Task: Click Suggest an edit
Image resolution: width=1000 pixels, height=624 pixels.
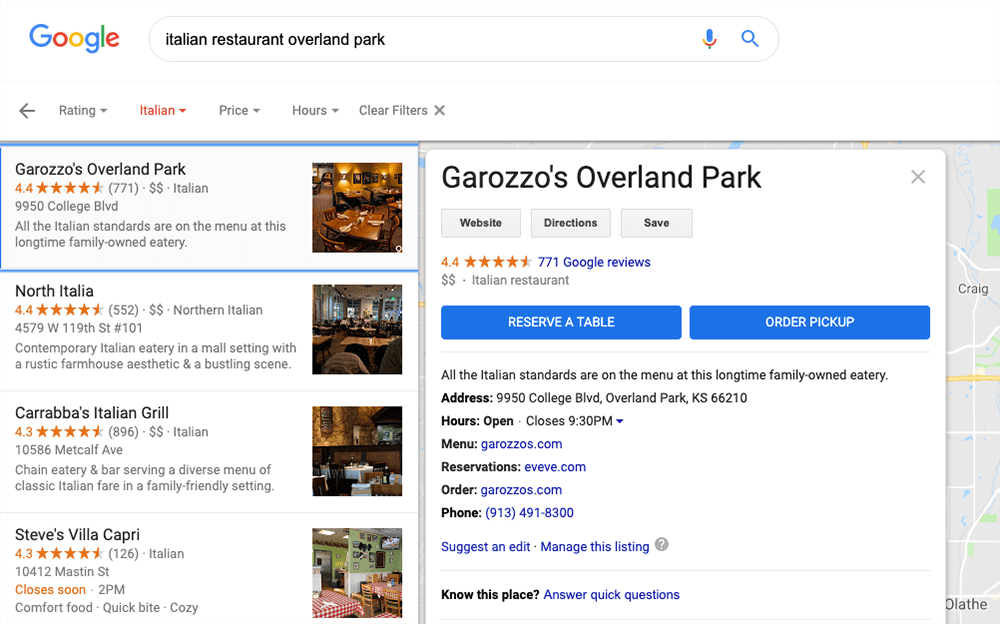Action: tap(485, 547)
